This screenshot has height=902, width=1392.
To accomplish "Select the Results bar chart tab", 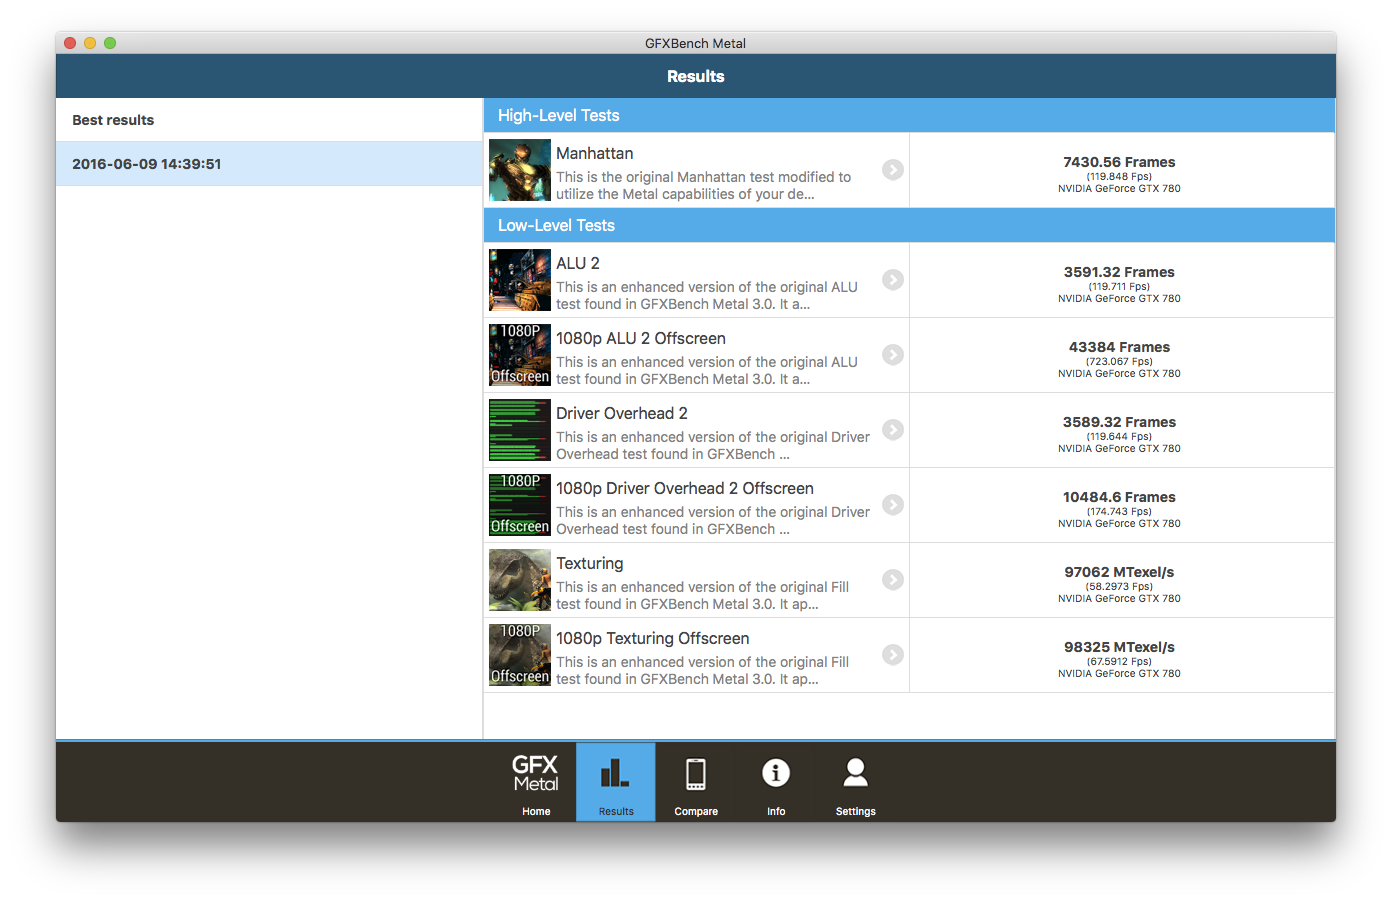I will (616, 782).
